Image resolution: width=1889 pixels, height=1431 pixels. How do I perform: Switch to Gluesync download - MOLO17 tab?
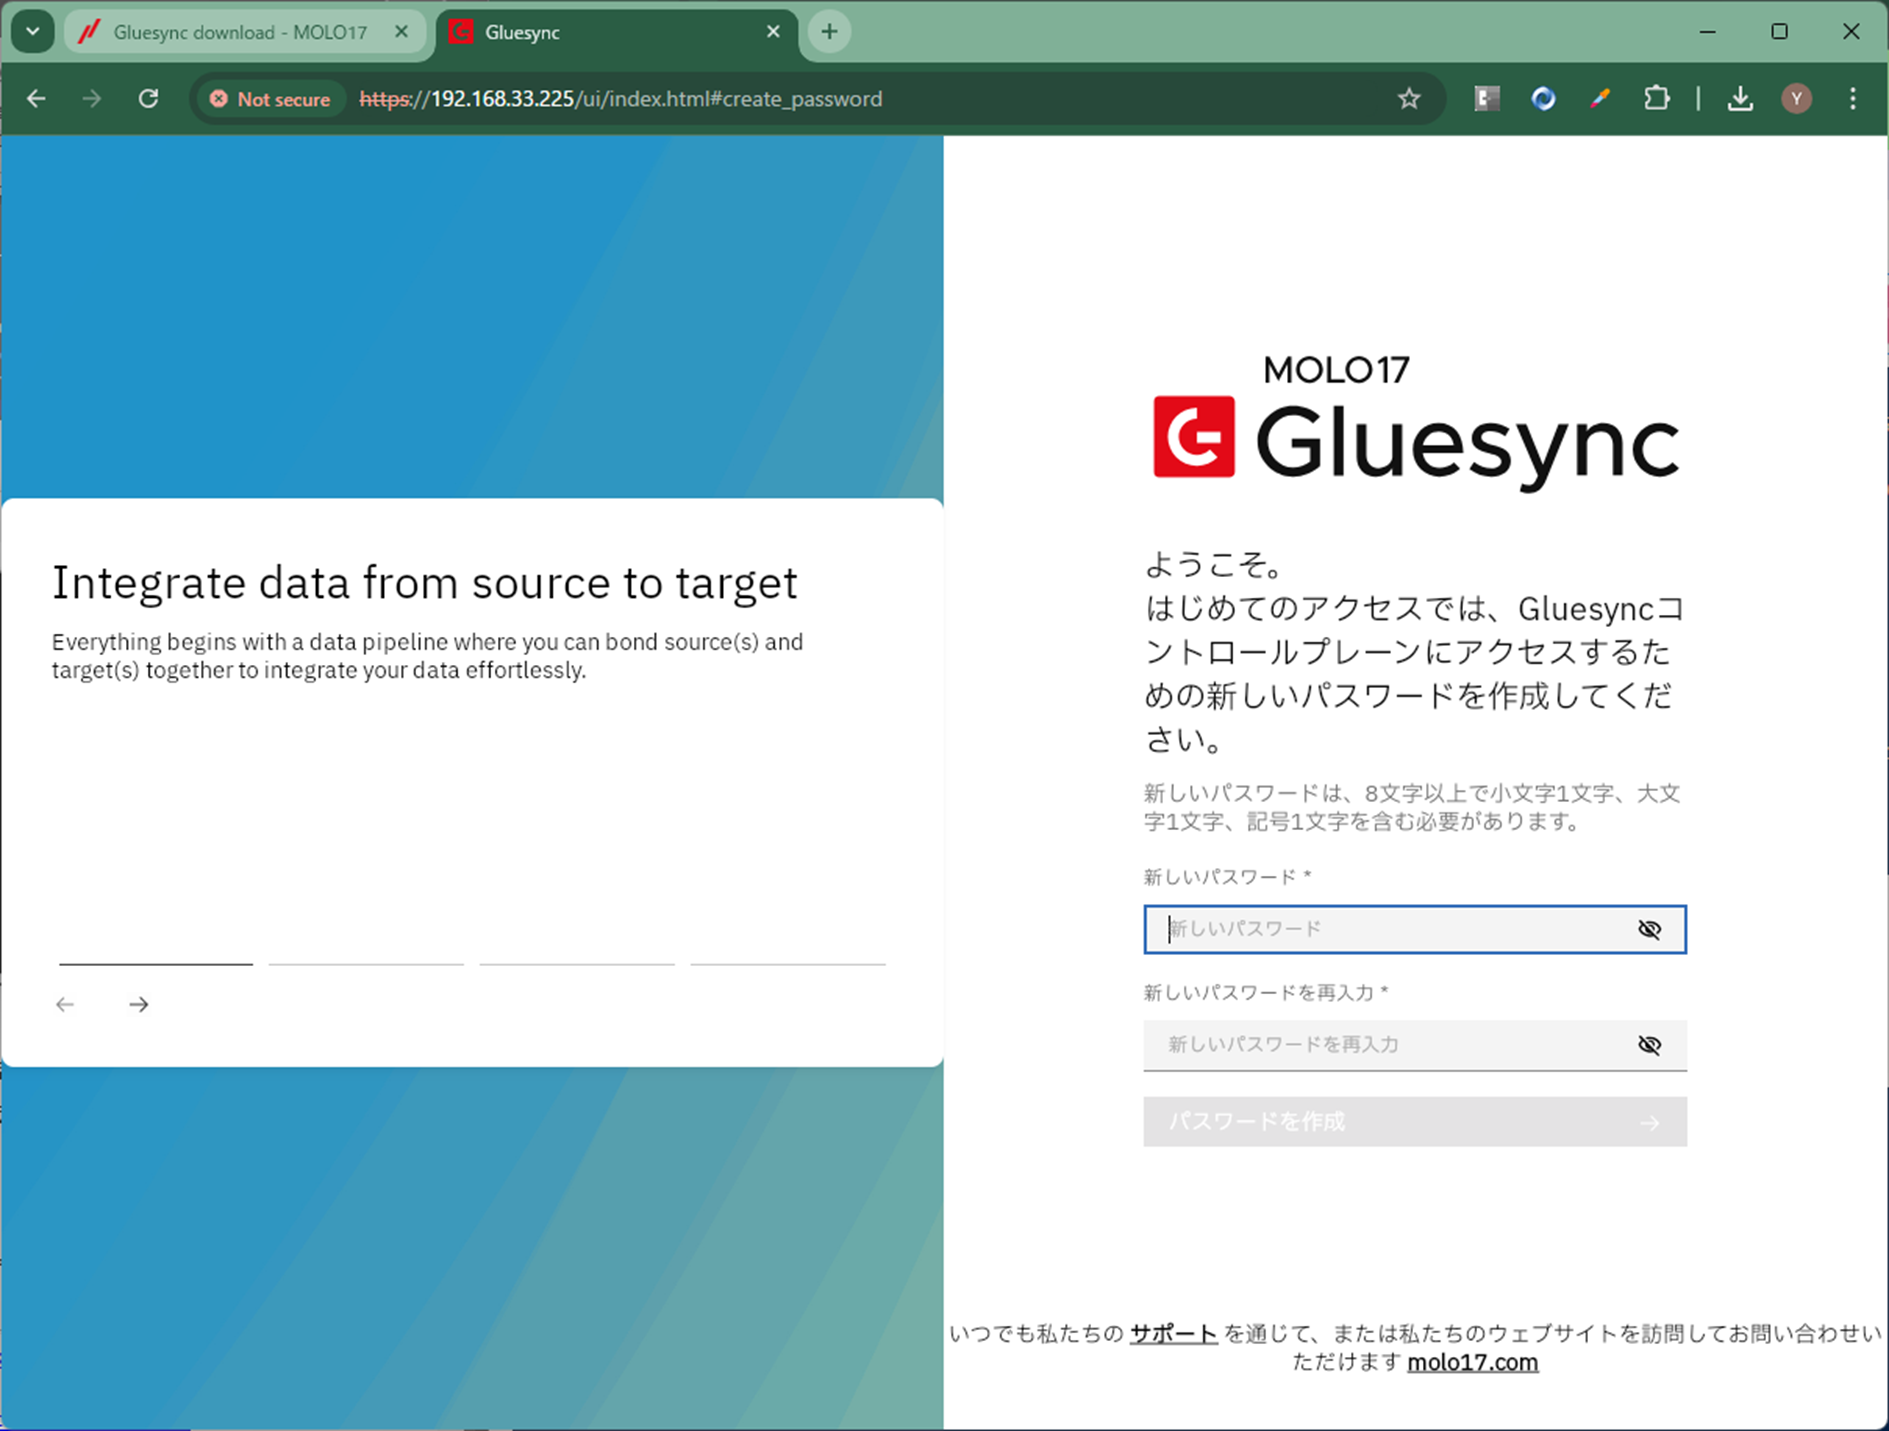click(240, 32)
